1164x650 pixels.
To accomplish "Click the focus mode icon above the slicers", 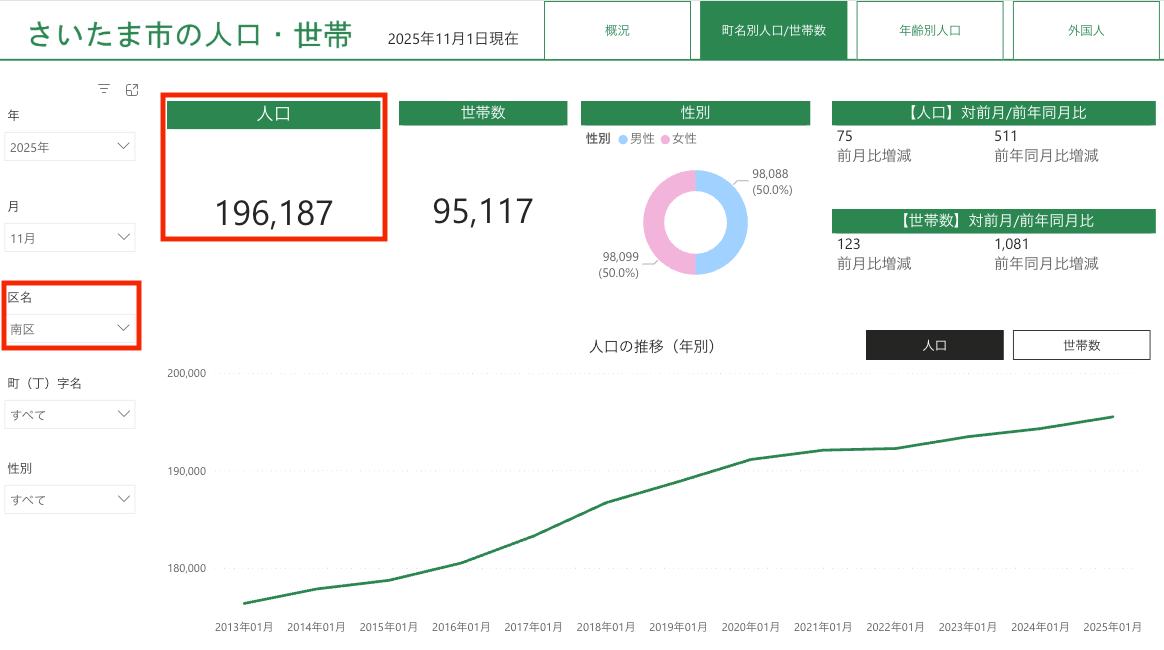I will tap(132, 90).
